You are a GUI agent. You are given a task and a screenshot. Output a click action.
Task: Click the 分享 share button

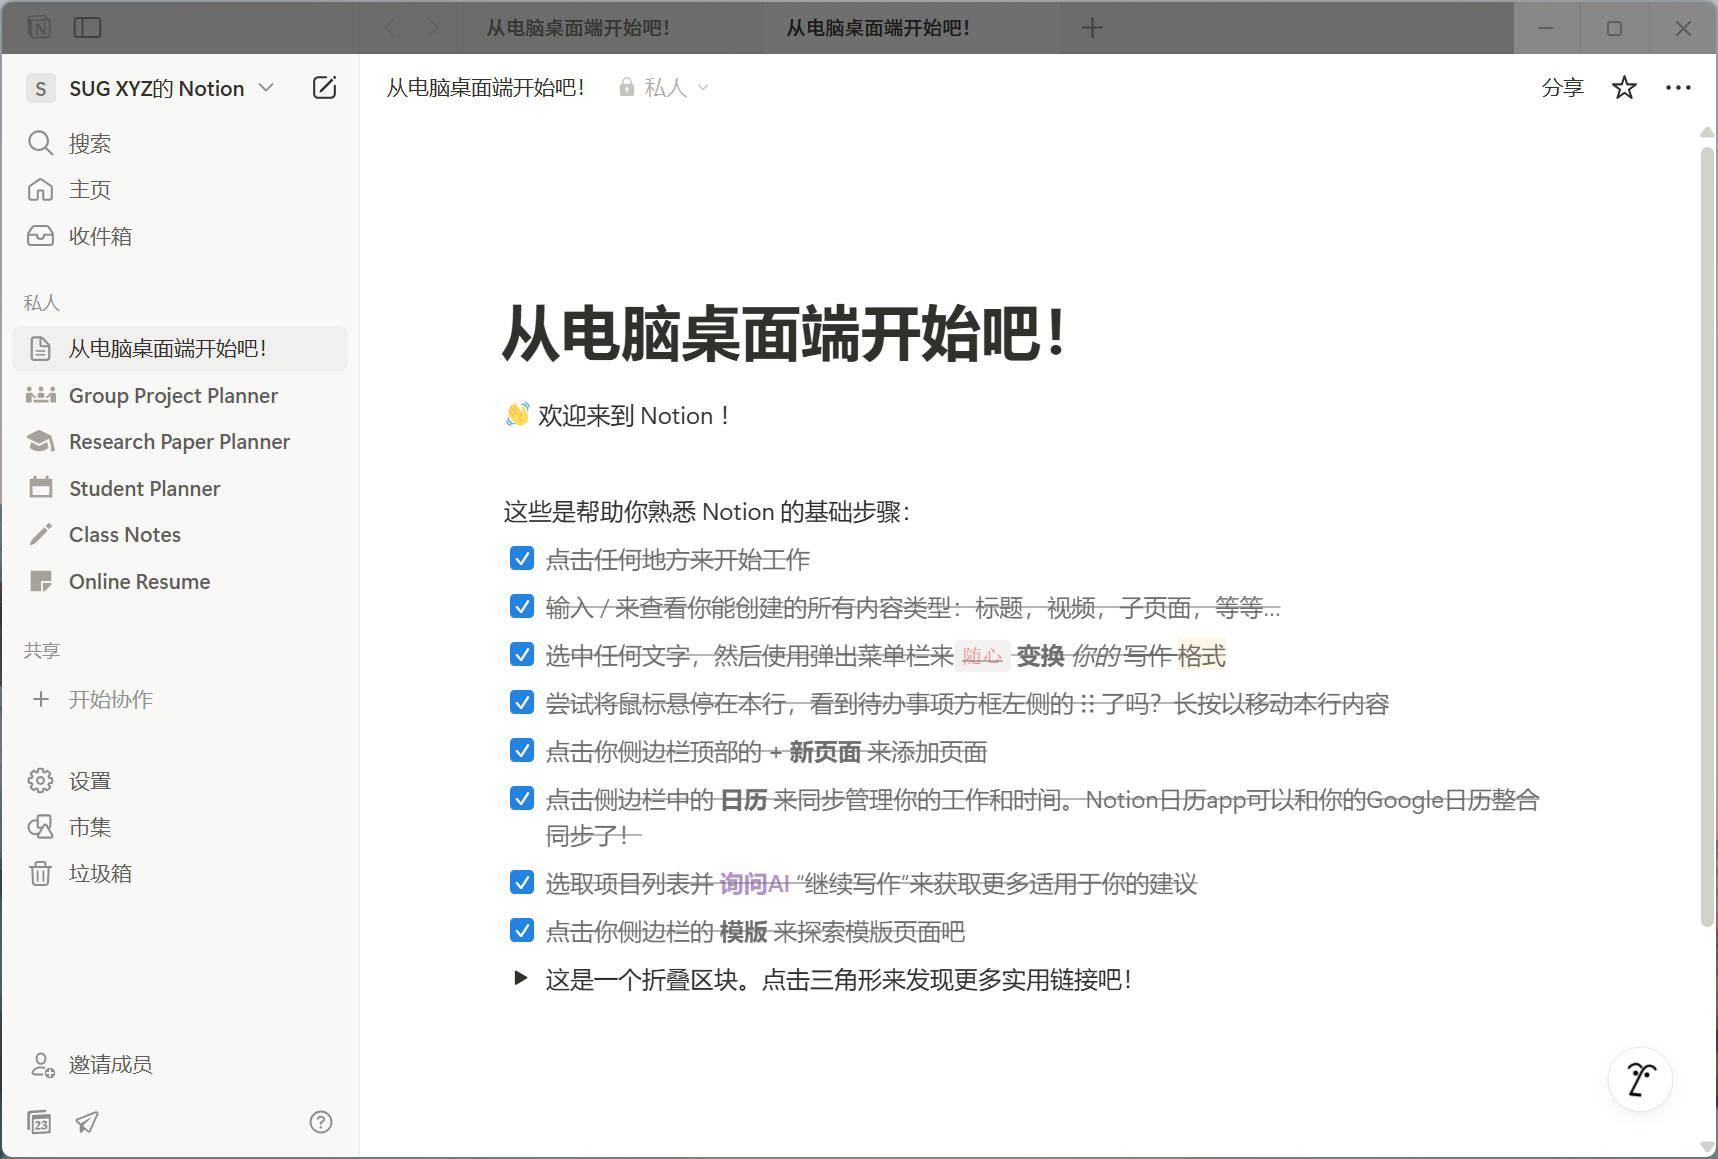pyautogui.click(x=1562, y=88)
